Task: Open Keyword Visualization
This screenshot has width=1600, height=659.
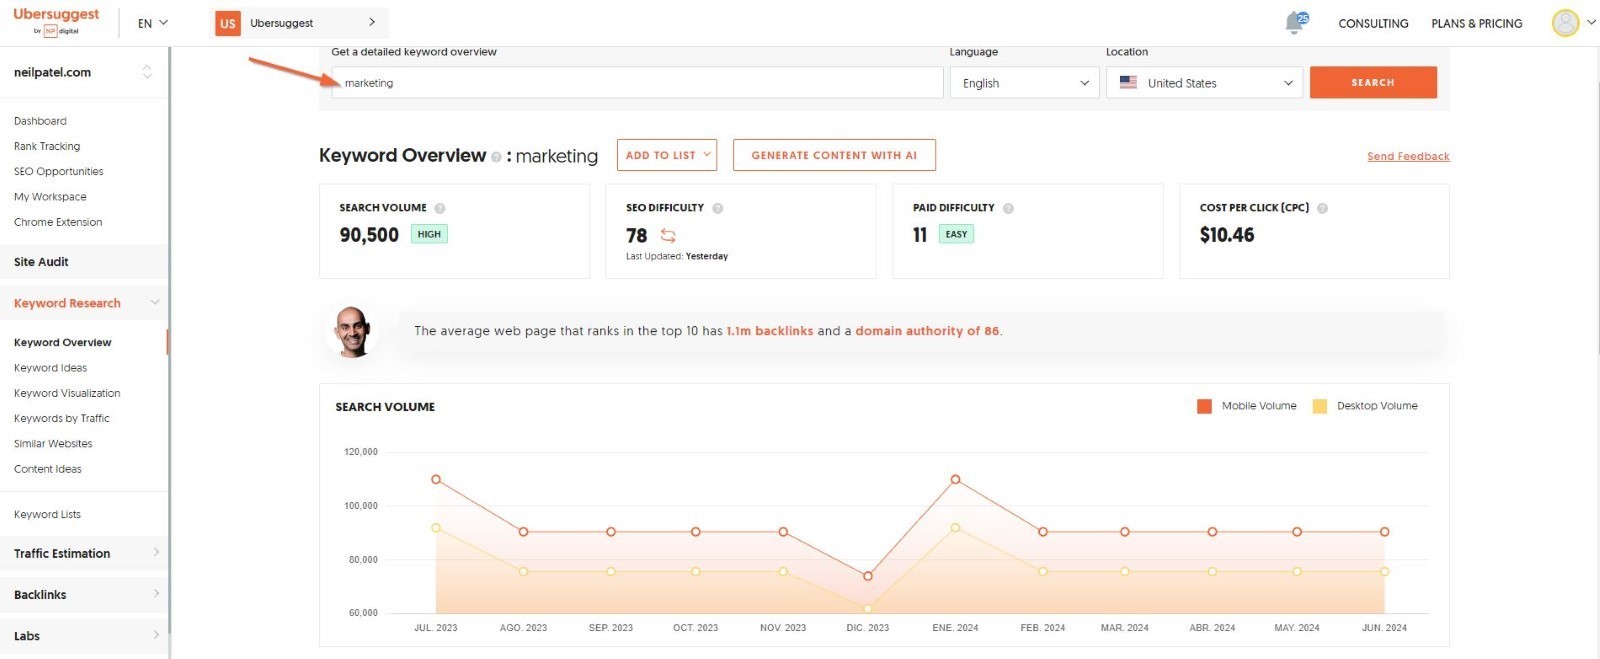Action: (67, 393)
